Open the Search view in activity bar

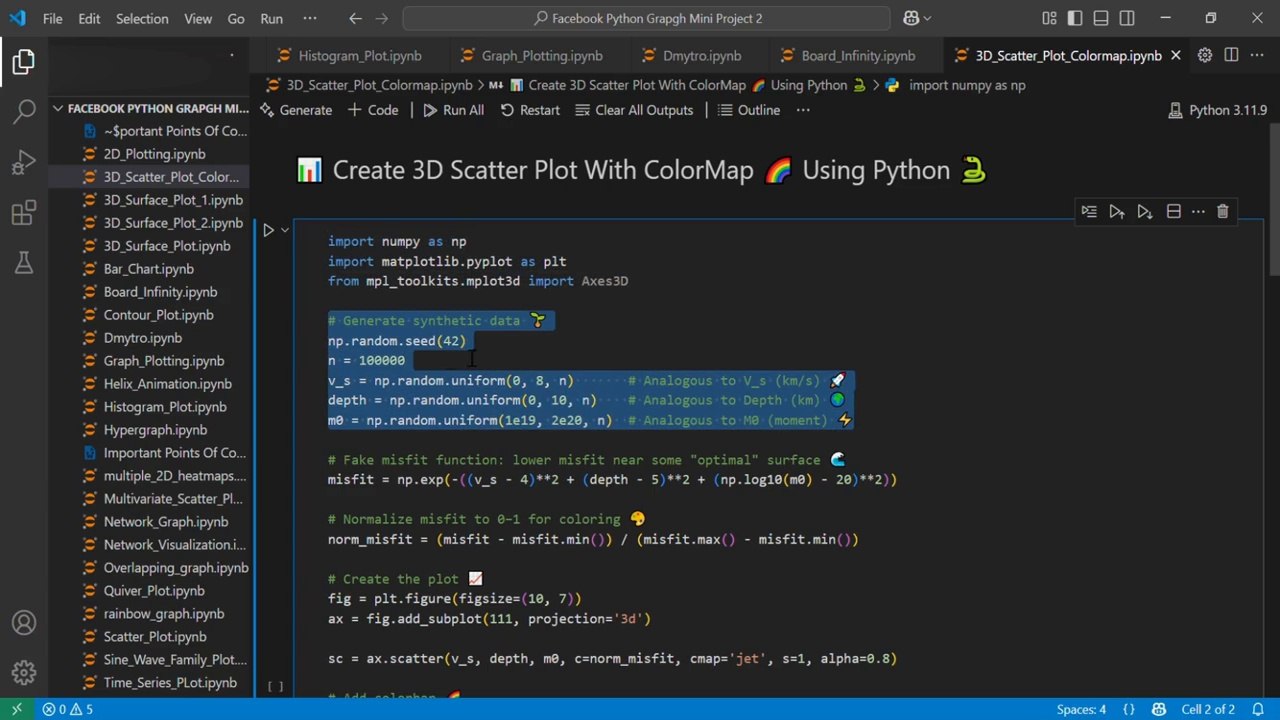(24, 111)
